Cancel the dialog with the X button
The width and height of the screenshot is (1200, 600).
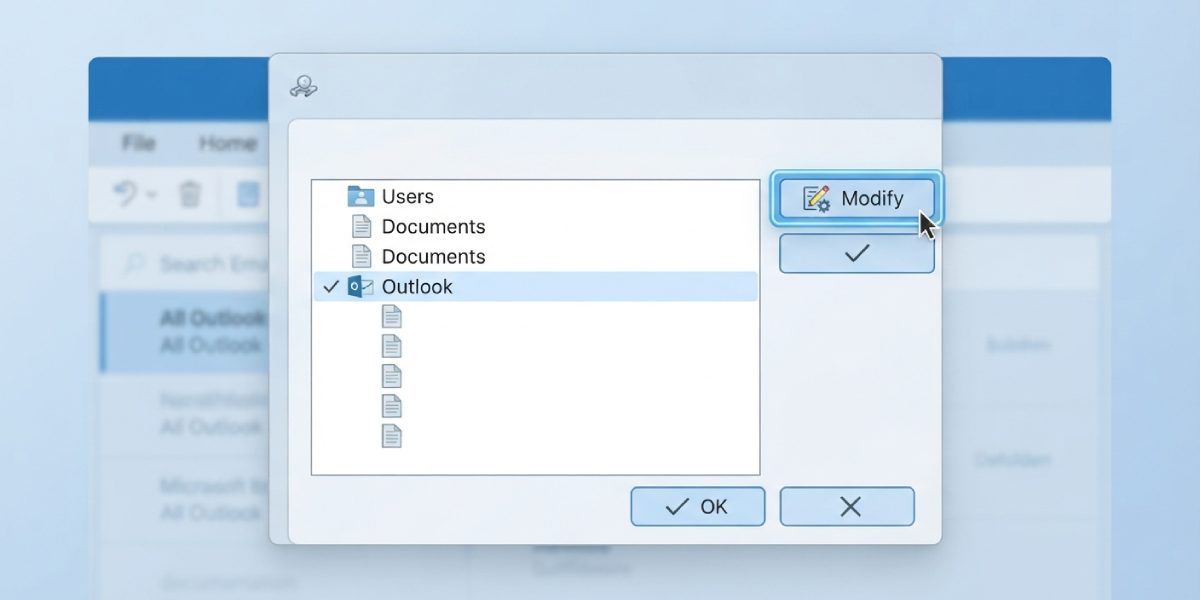pyautogui.click(x=847, y=507)
